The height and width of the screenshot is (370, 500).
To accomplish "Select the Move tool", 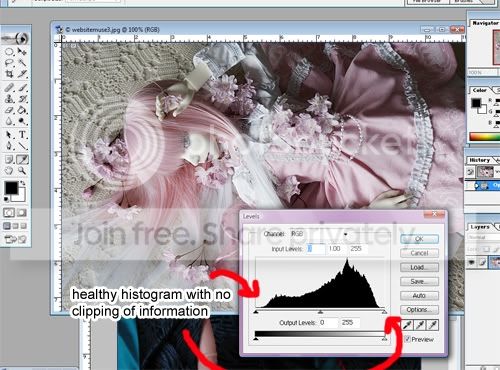I will pyautogui.click(x=22, y=52).
